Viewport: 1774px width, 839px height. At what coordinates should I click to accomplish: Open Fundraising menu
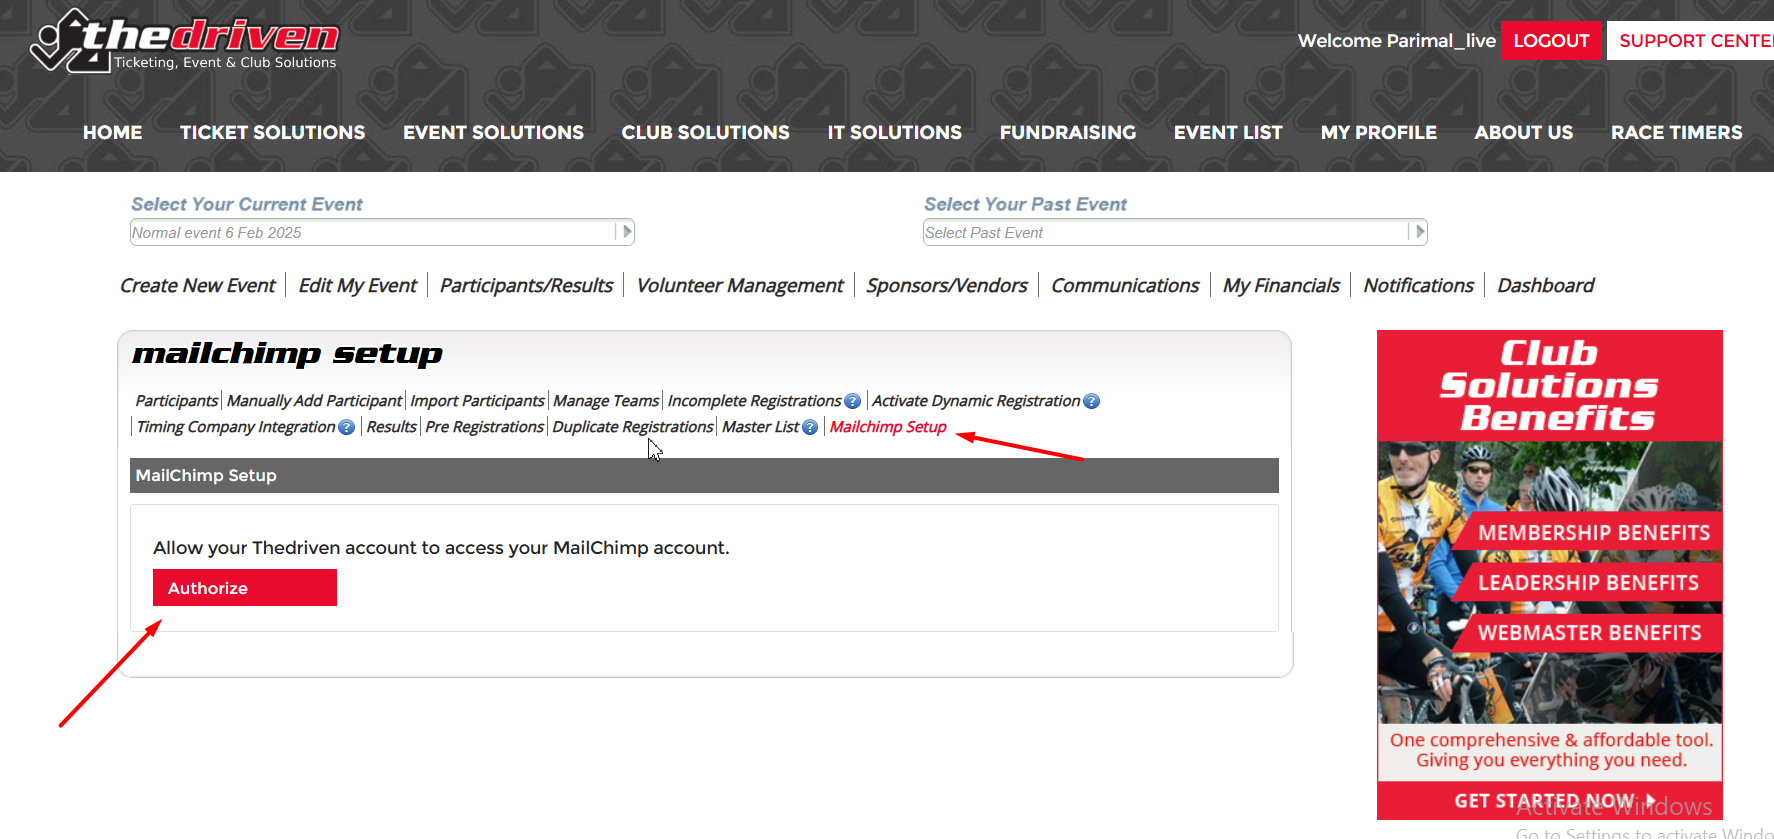(1067, 132)
